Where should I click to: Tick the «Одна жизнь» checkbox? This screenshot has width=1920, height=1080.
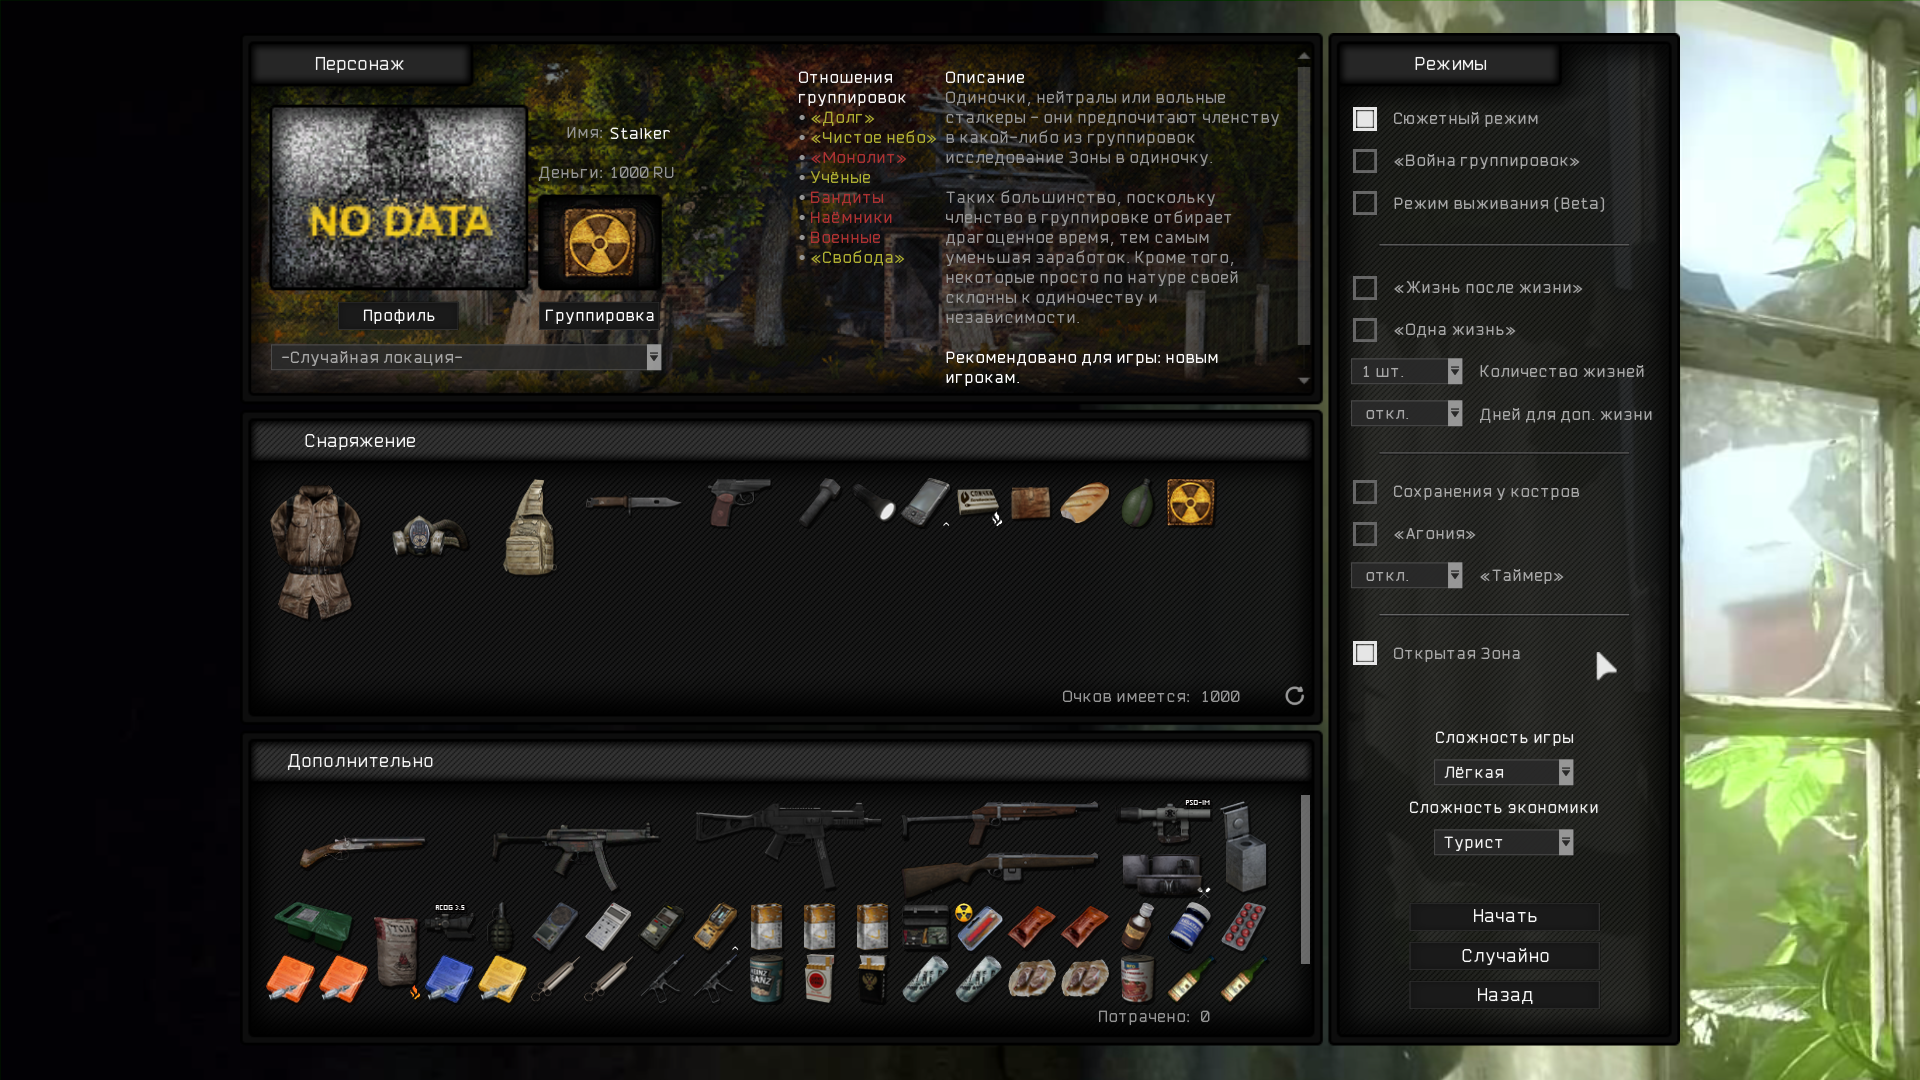(x=1364, y=330)
